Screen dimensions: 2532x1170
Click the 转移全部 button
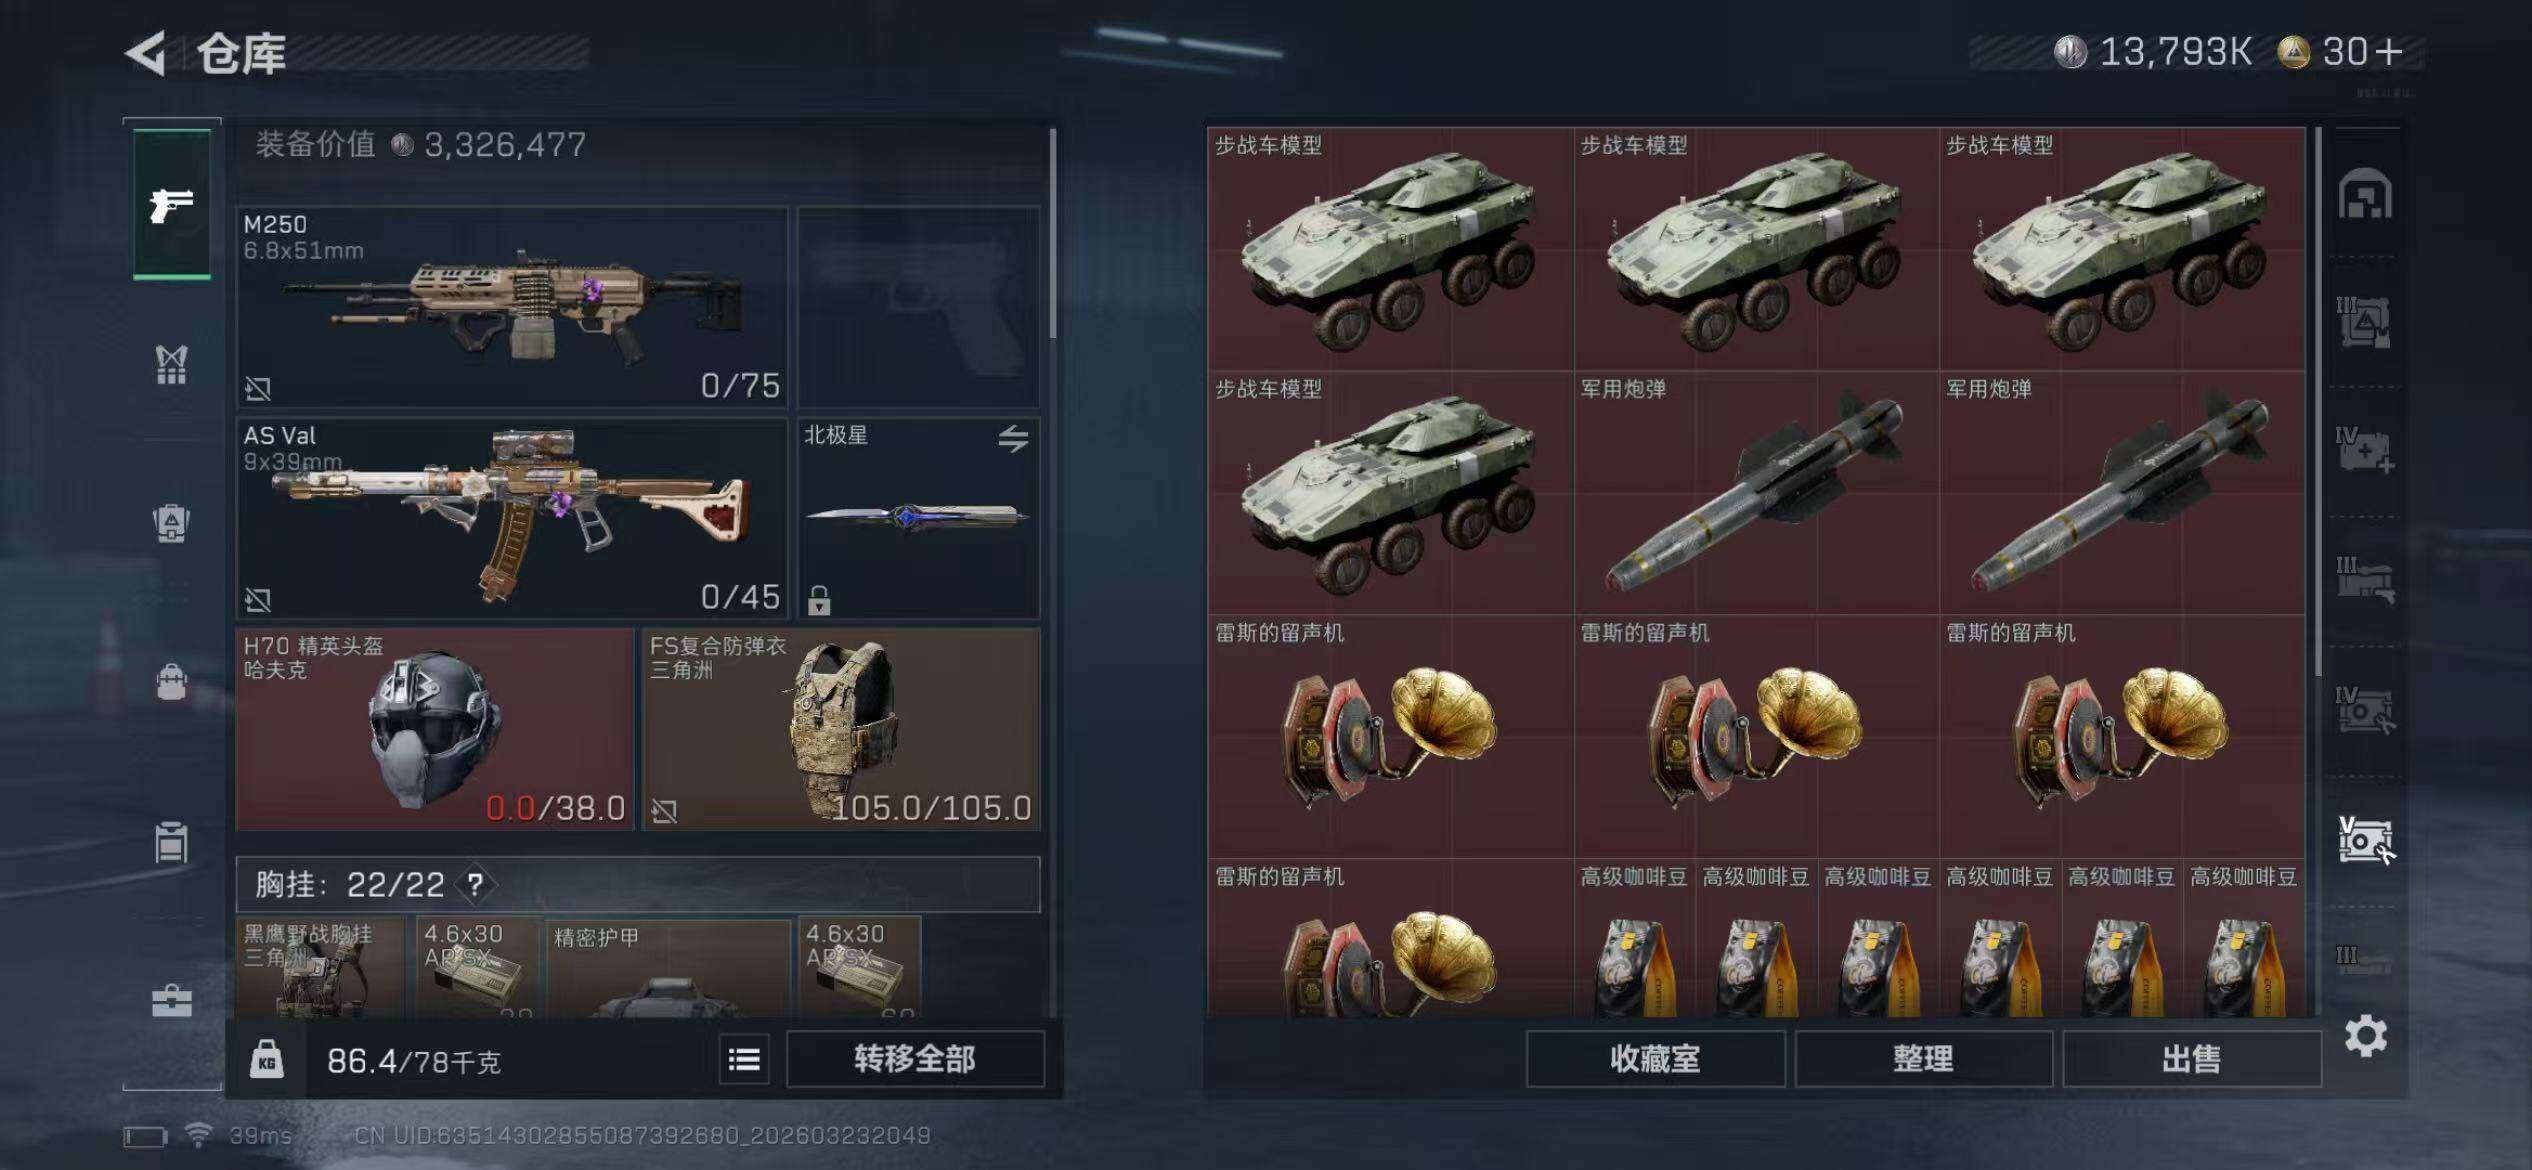pos(915,1059)
